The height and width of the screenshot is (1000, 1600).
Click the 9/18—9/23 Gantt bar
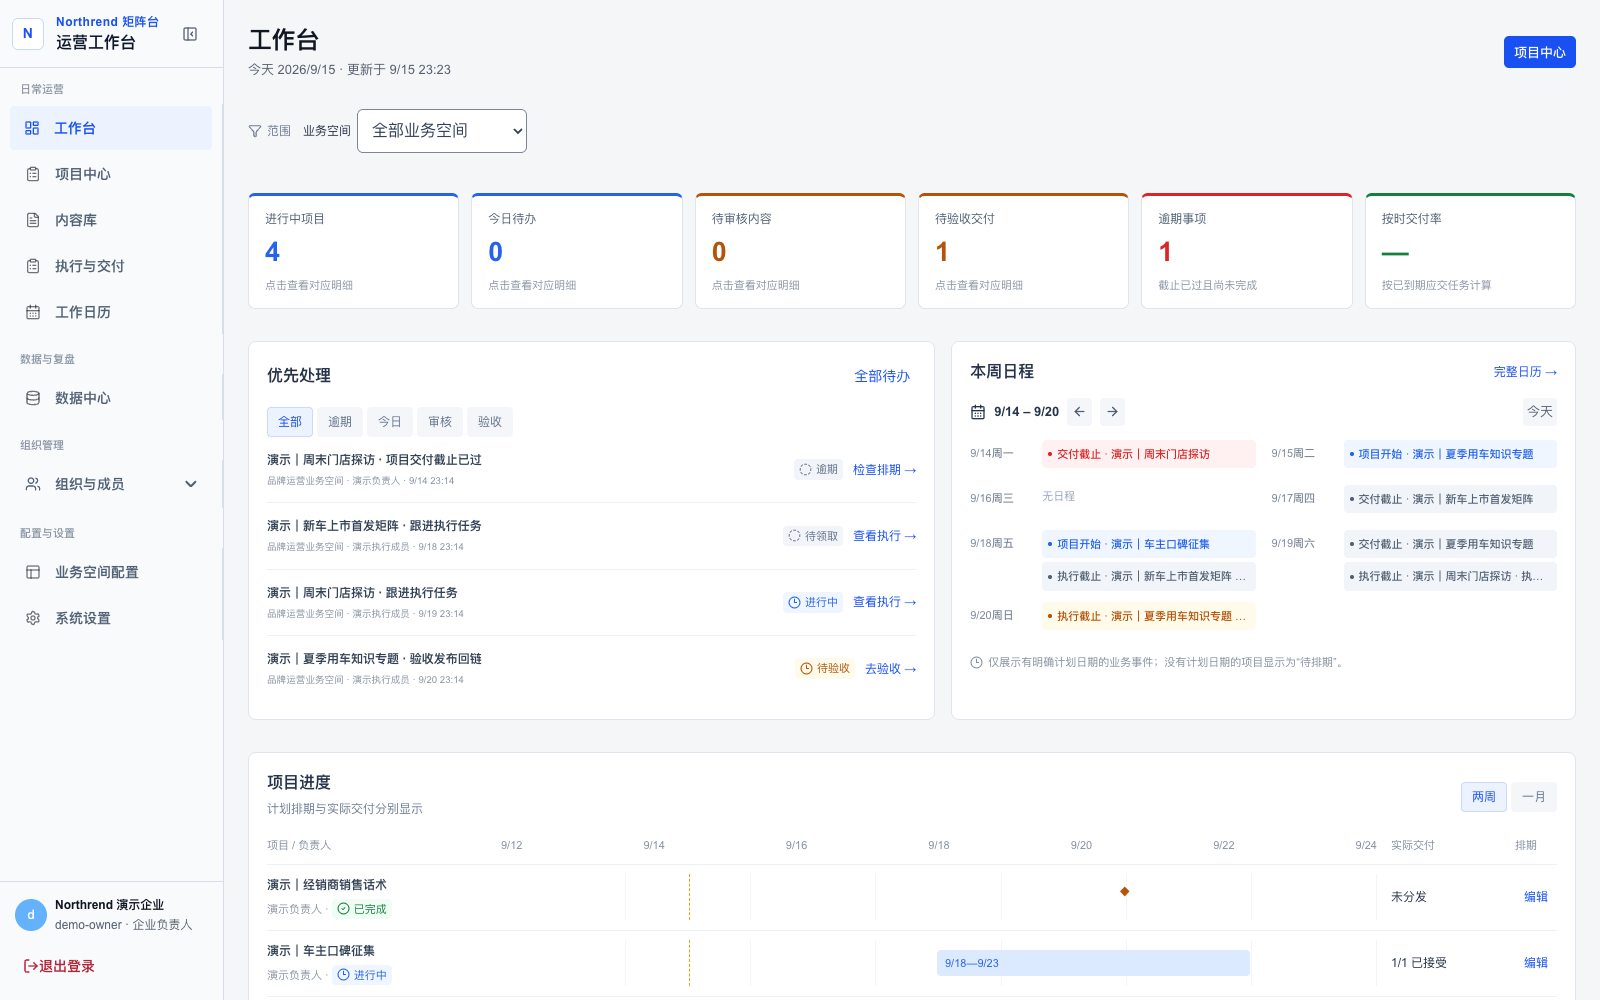[x=1093, y=963]
